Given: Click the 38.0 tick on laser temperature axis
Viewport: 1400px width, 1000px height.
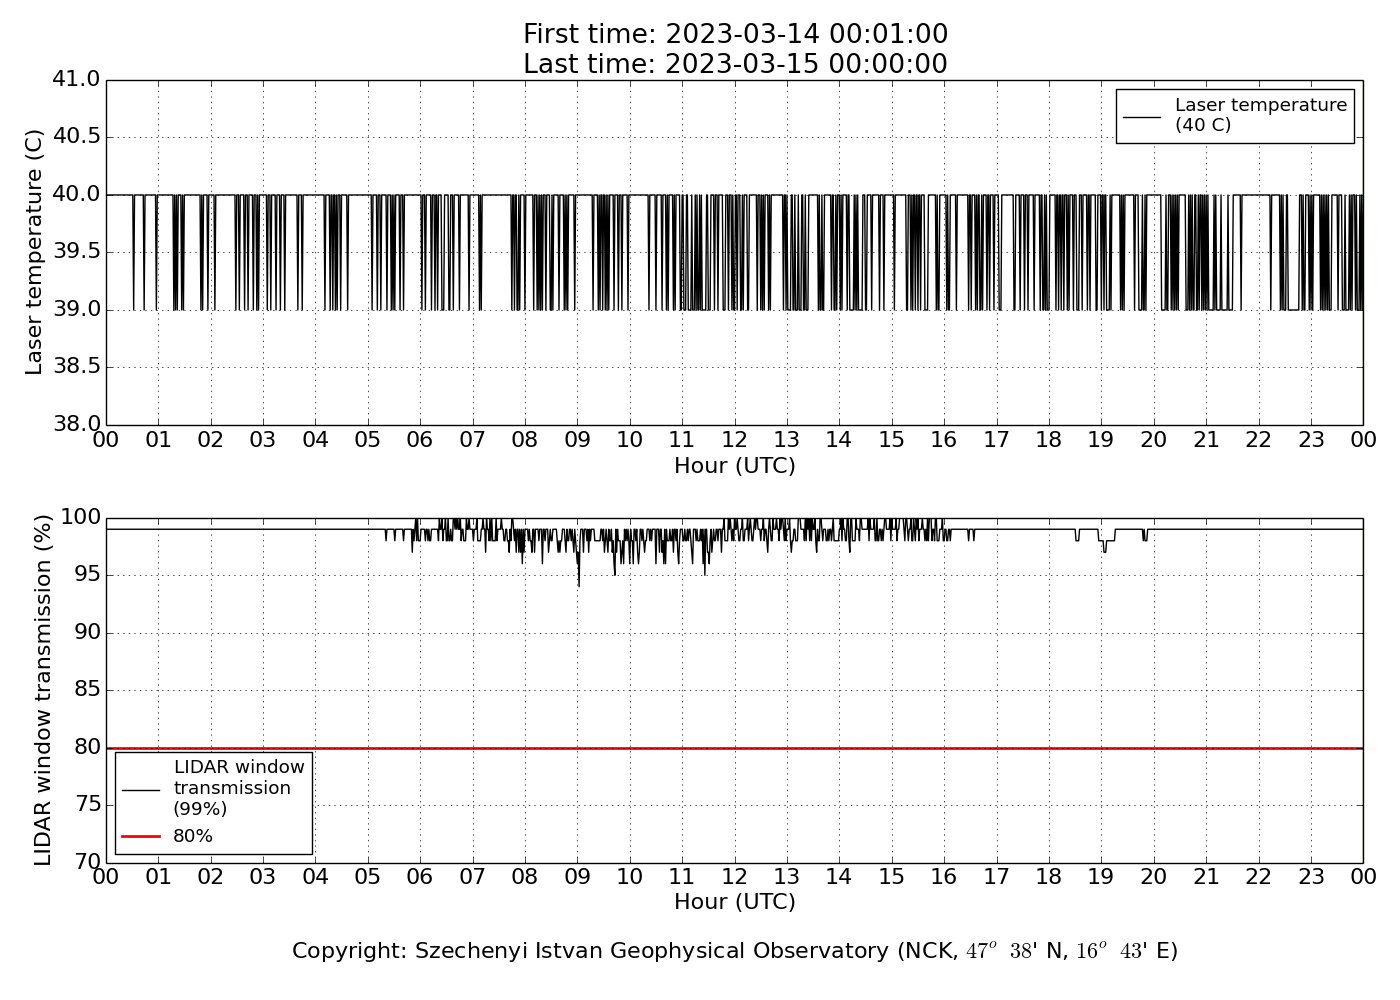Looking at the screenshot, I should click(x=76, y=424).
